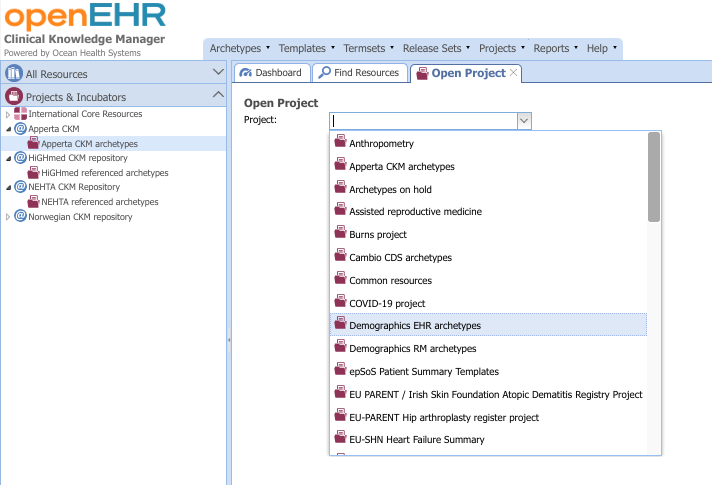Collapse the NEHTA CKM Repository node
The width and height of the screenshot is (712, 485).
point(8,188)
